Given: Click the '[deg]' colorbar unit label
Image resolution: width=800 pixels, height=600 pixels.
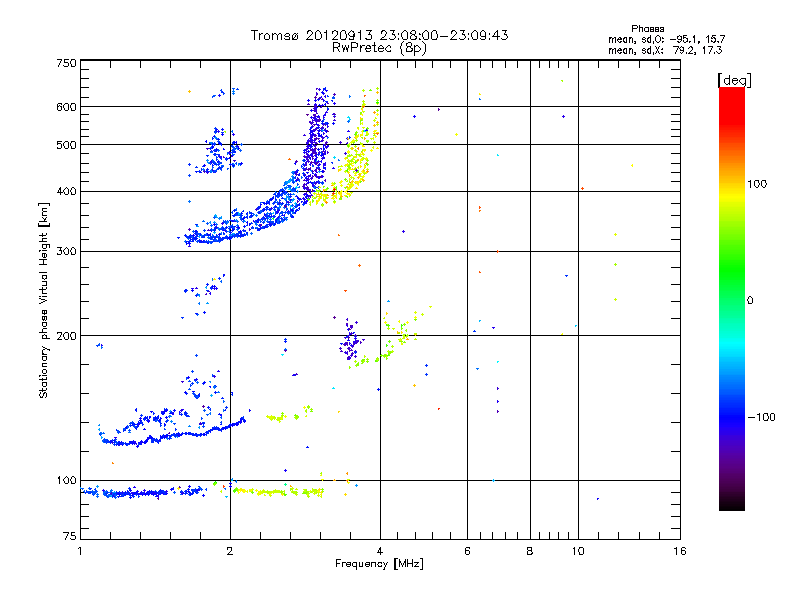Looking at the screenshot, I should [734, 80].
